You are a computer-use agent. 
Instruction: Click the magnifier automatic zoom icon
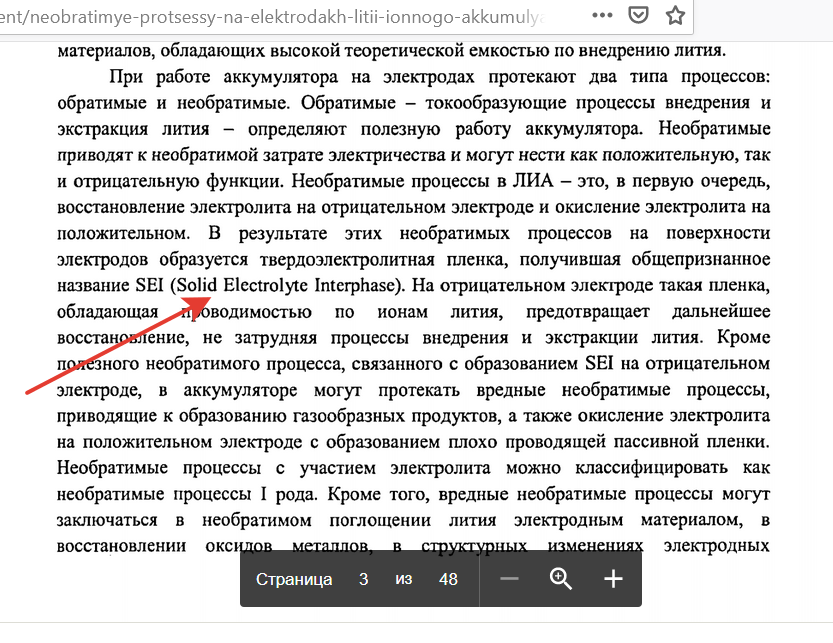pyautogui.click(x=561, y=579)
